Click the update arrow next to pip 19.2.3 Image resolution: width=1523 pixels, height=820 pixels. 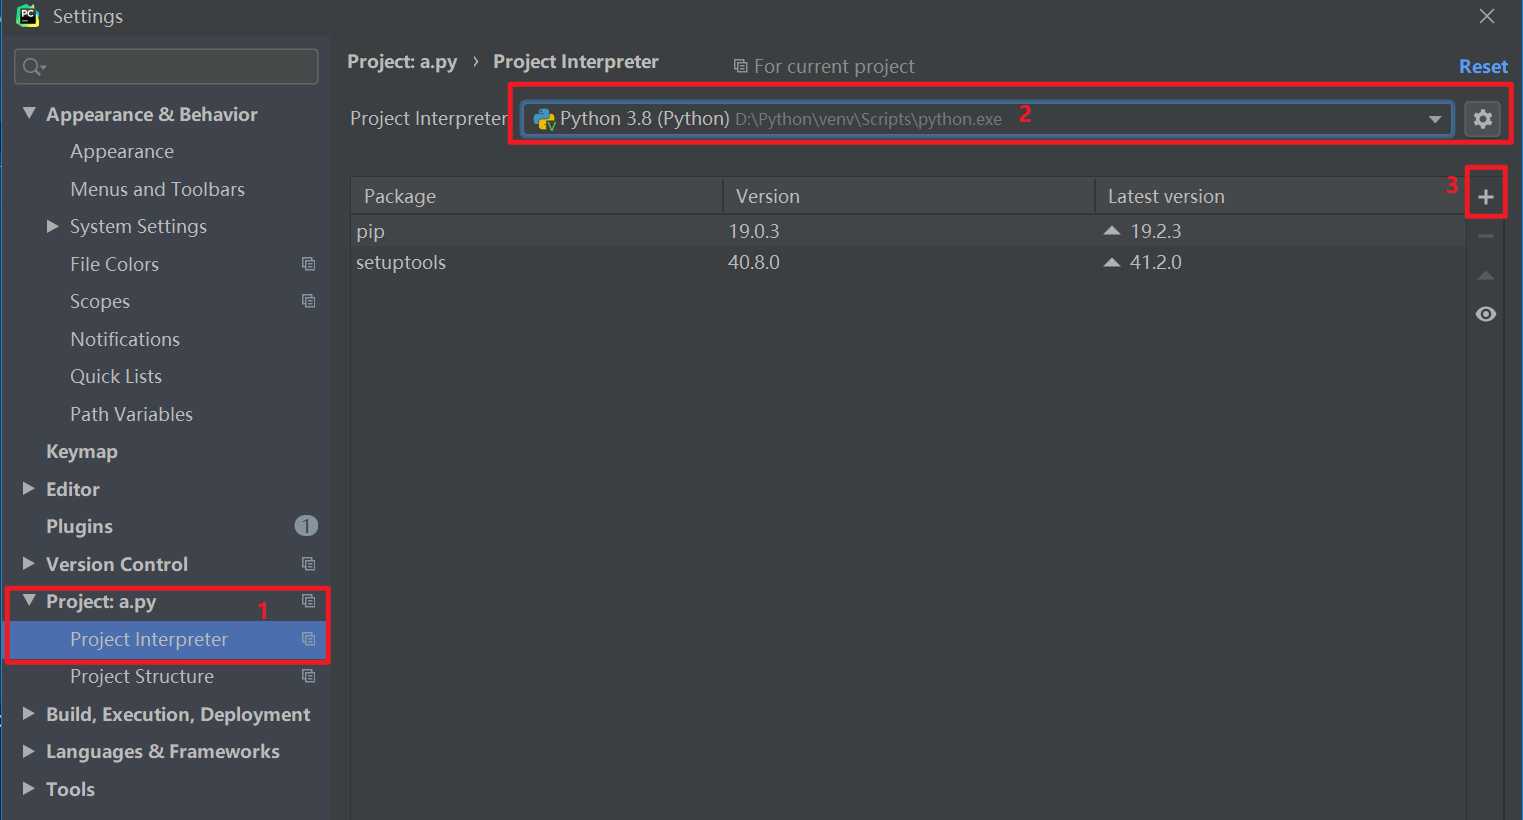point(1112,230)
